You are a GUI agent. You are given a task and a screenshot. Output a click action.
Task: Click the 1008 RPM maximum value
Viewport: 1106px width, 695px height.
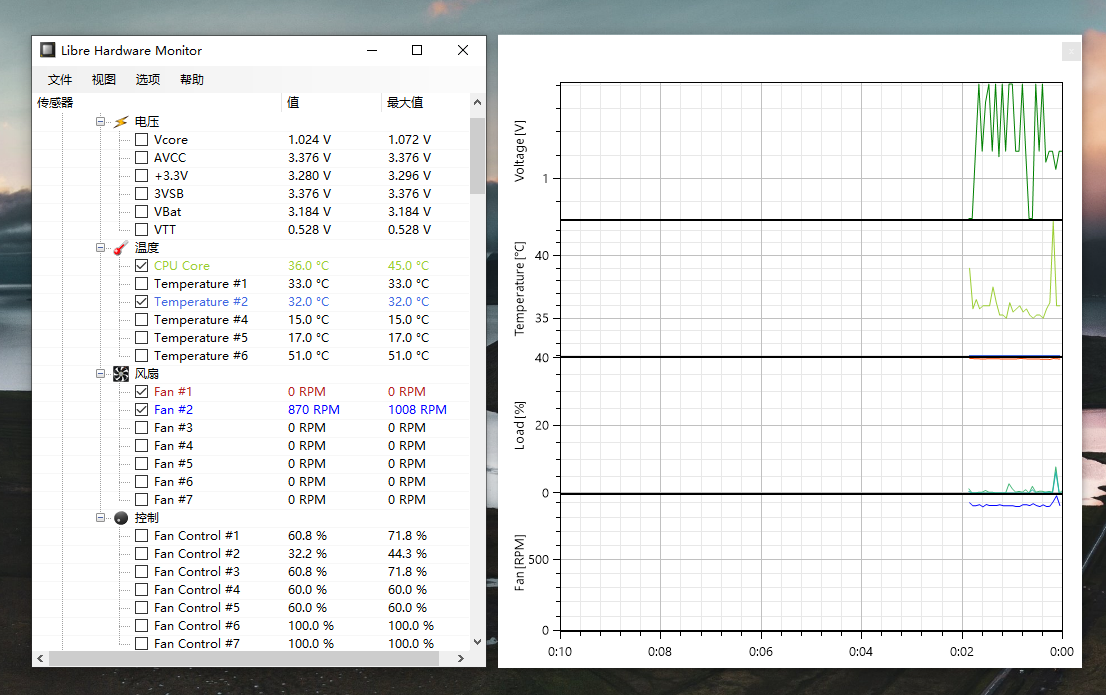point(418,410)
